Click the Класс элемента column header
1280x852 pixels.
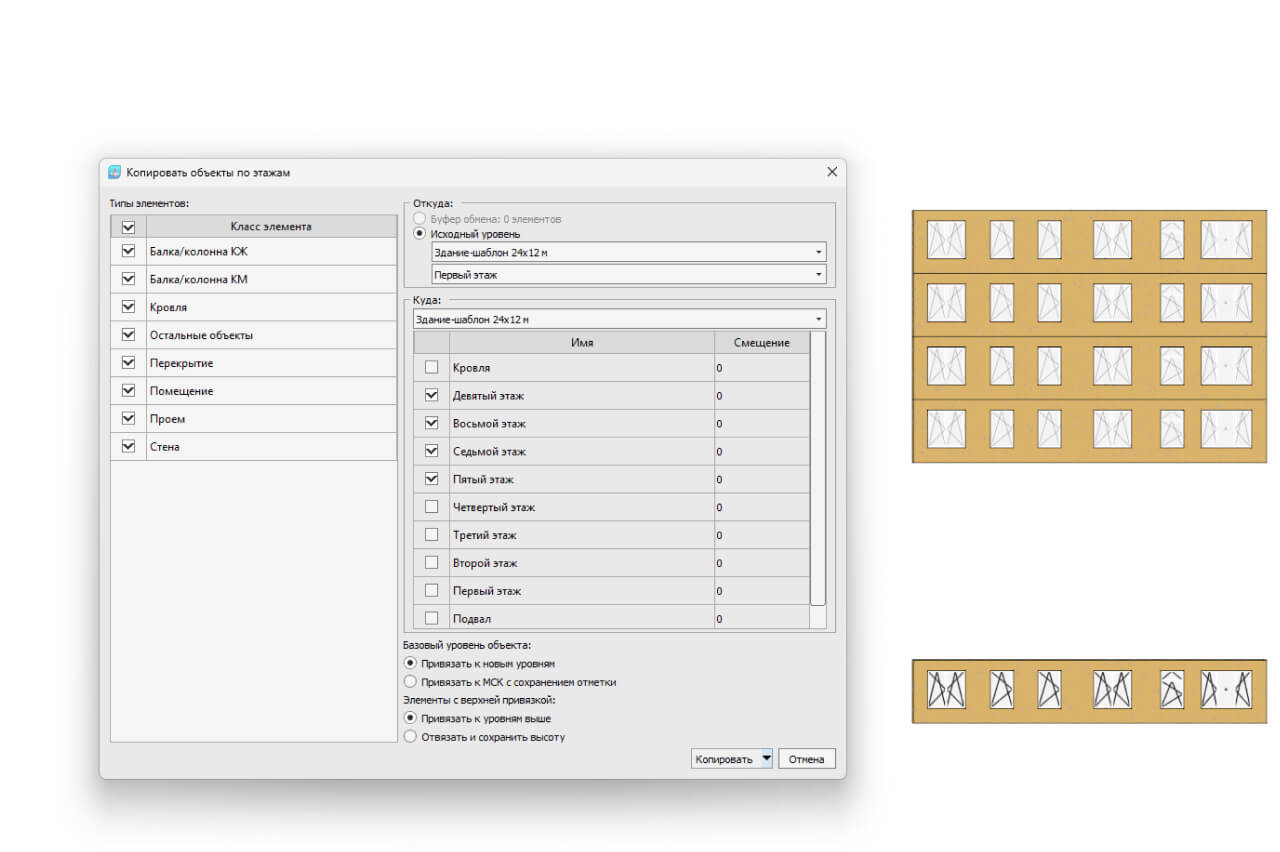(x=271, y=226)
